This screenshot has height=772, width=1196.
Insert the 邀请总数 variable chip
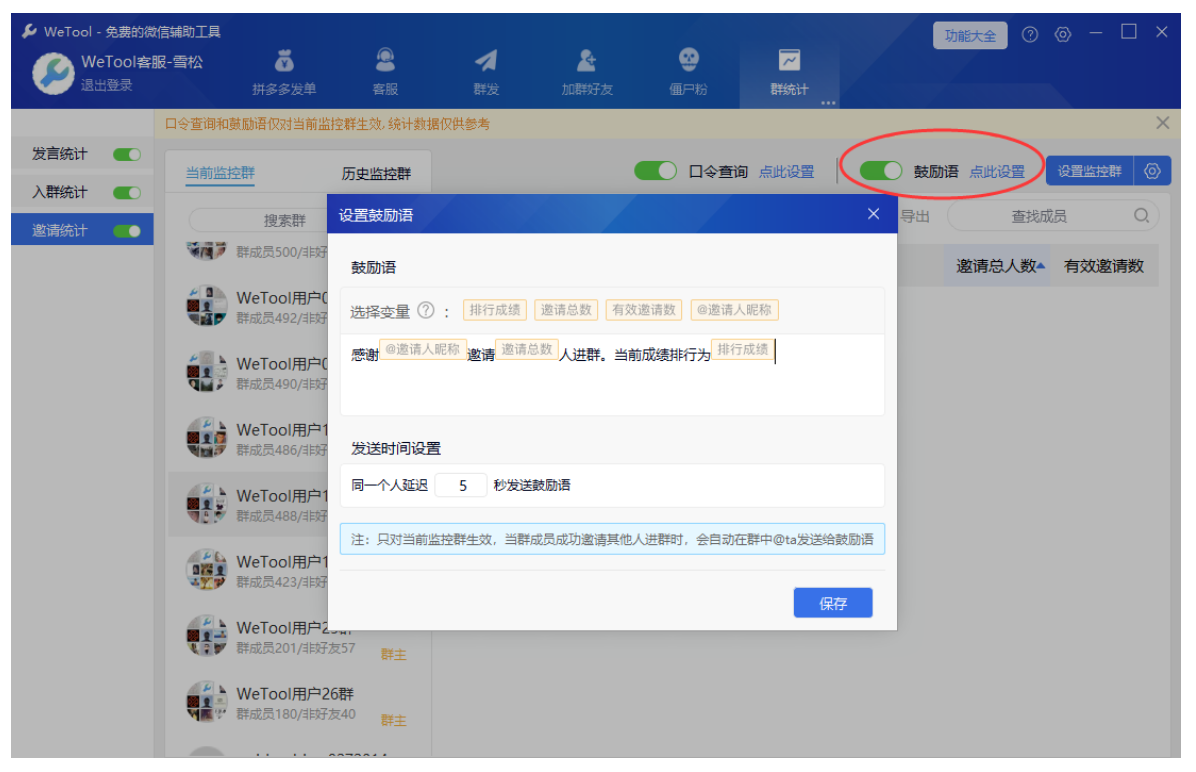point(566,310)
